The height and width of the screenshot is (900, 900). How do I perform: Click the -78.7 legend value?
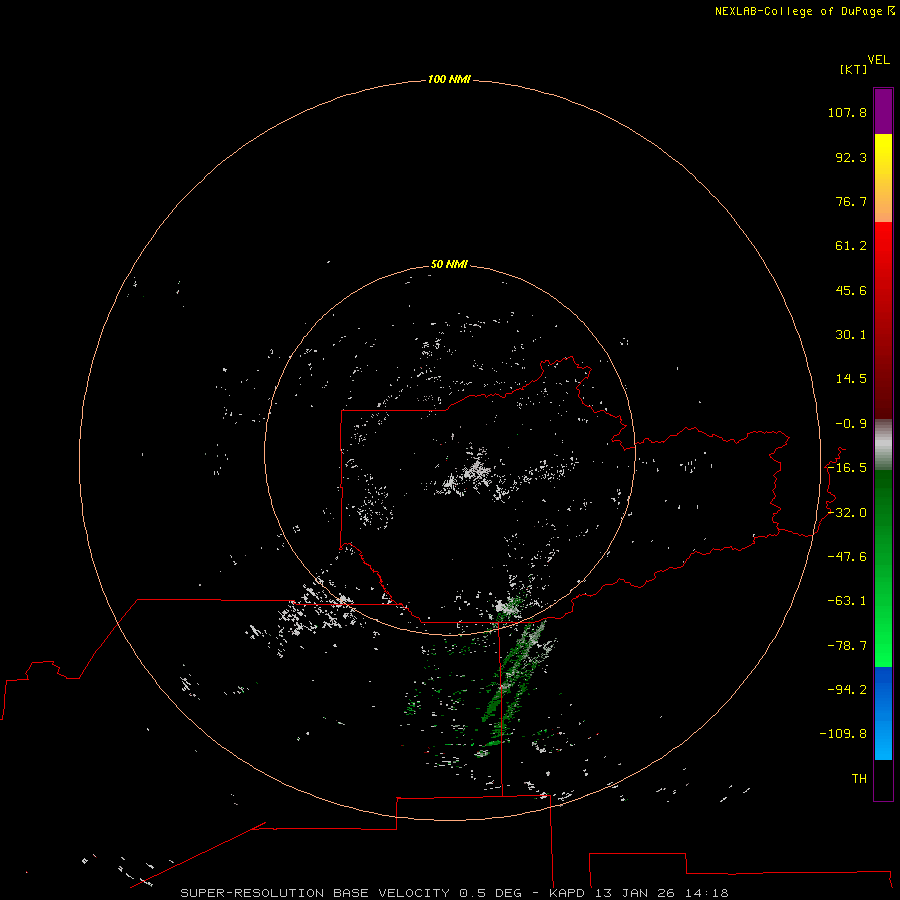coord(847,646)
